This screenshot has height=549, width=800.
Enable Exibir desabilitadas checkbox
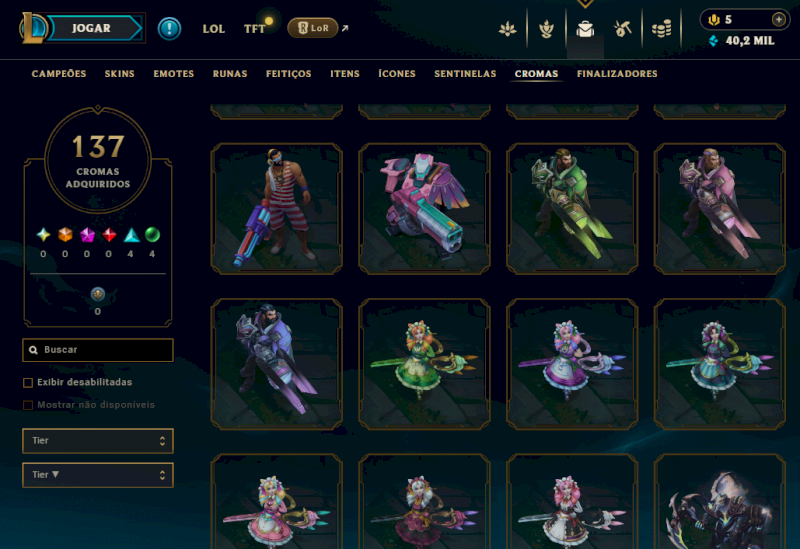28,383
